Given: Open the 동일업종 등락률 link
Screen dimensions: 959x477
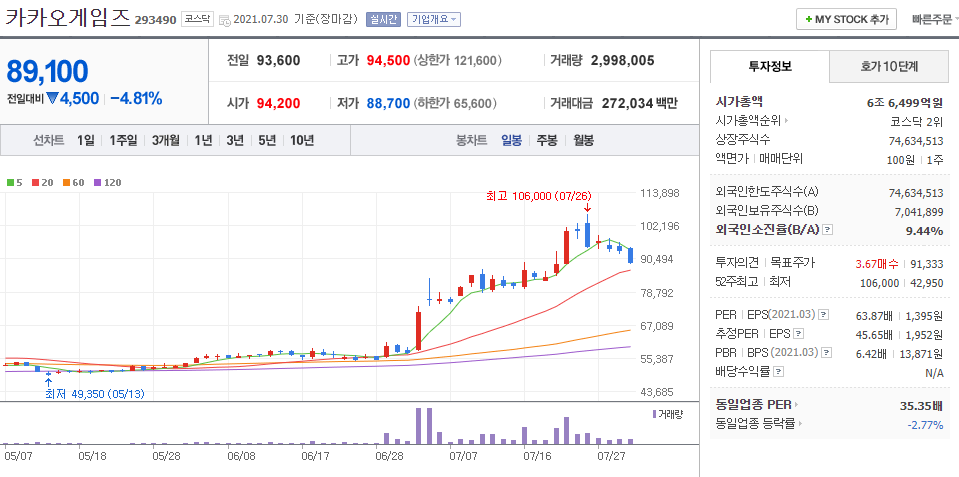Looking at the screenshot, I should [x=758, y=423].
